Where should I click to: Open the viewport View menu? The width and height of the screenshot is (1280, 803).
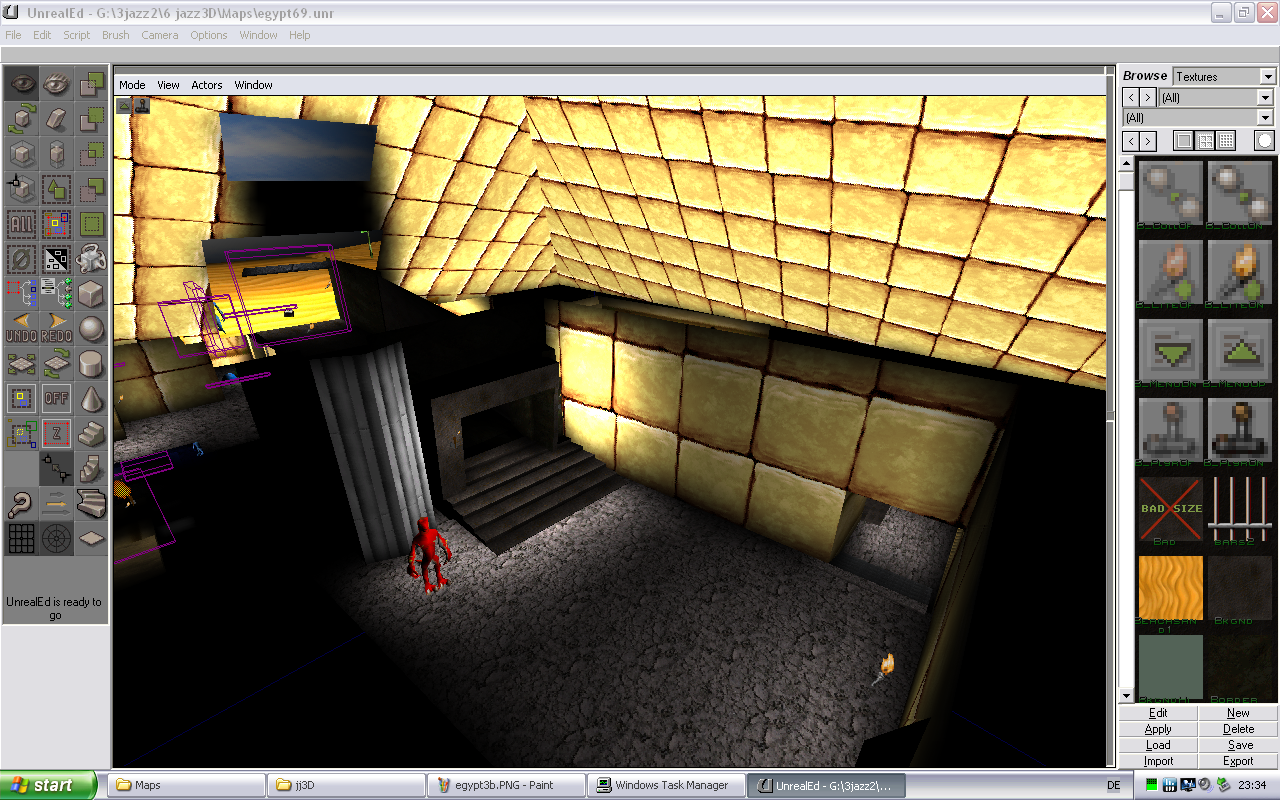[x=168, y=85]
